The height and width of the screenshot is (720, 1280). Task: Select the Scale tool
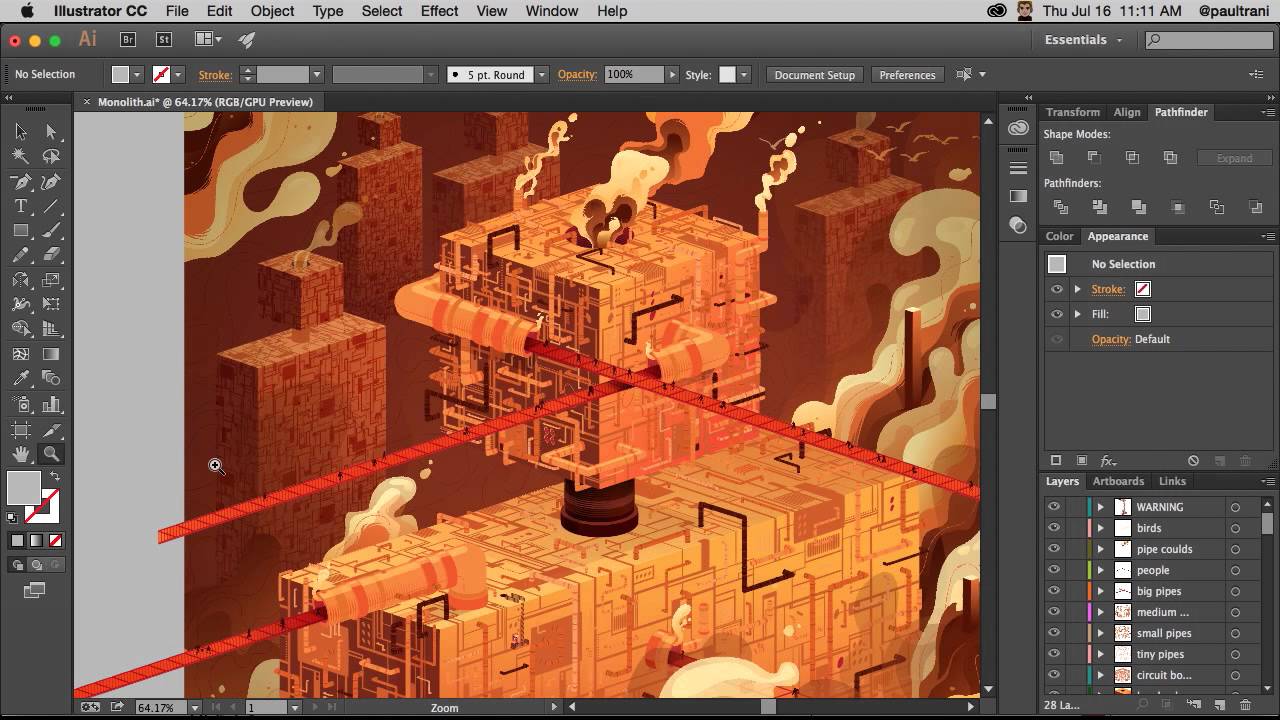pos(51,280)
